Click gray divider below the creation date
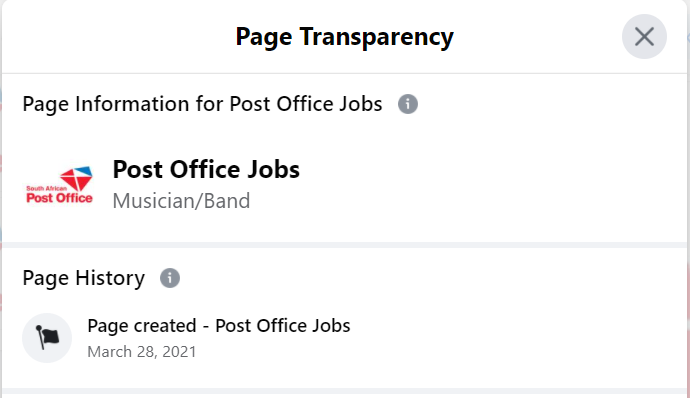This screenshot has height=398, width=690. coord(345,391)
